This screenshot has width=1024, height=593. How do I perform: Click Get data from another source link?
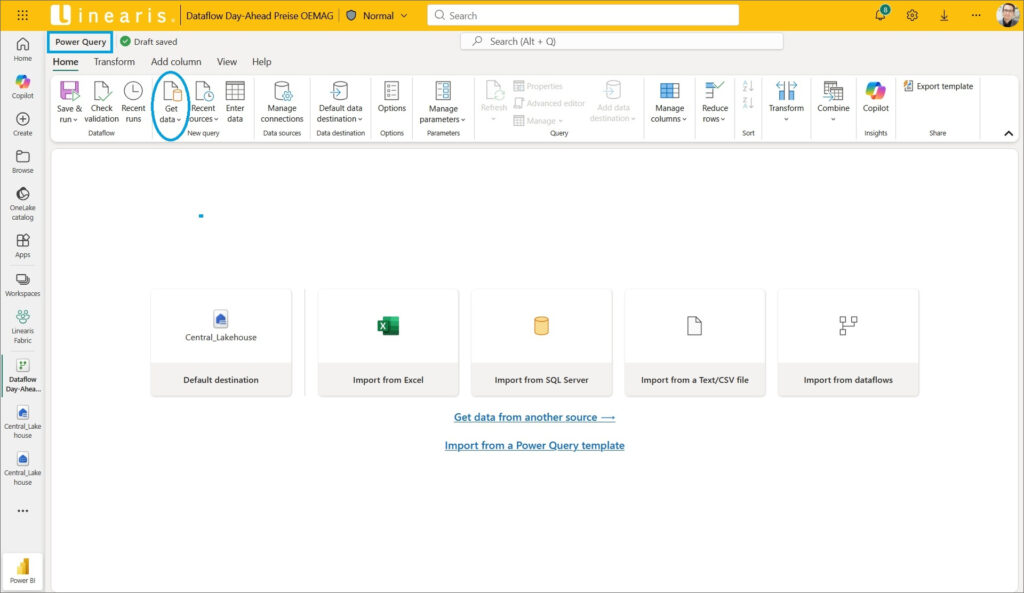click(534, 417)
